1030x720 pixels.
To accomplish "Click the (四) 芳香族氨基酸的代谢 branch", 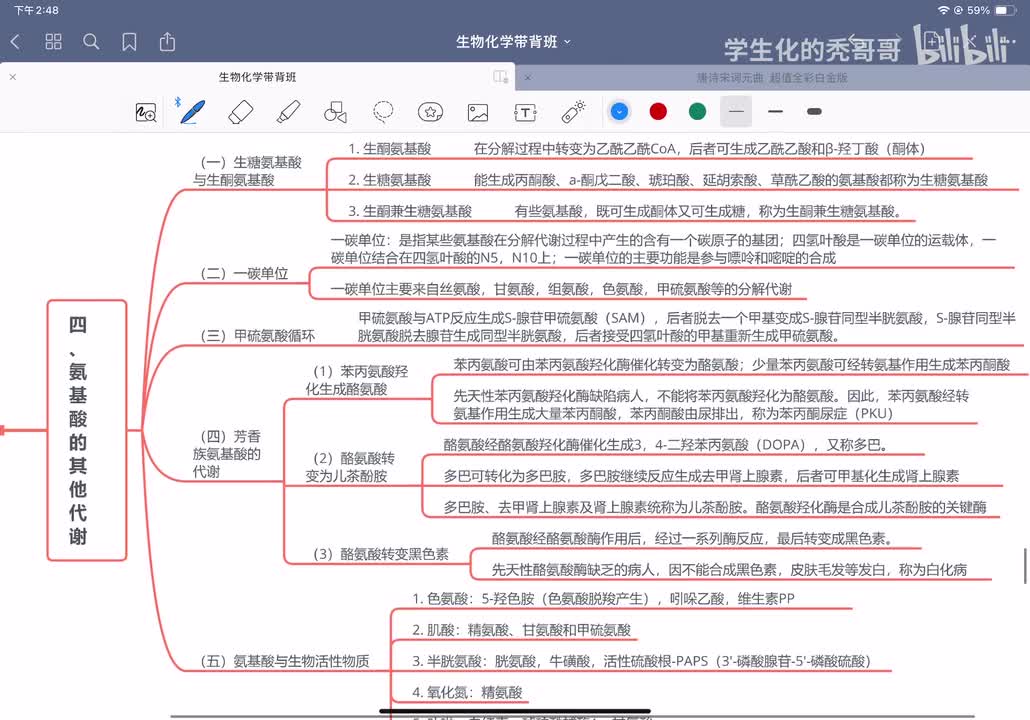I will tap(227, 453).
